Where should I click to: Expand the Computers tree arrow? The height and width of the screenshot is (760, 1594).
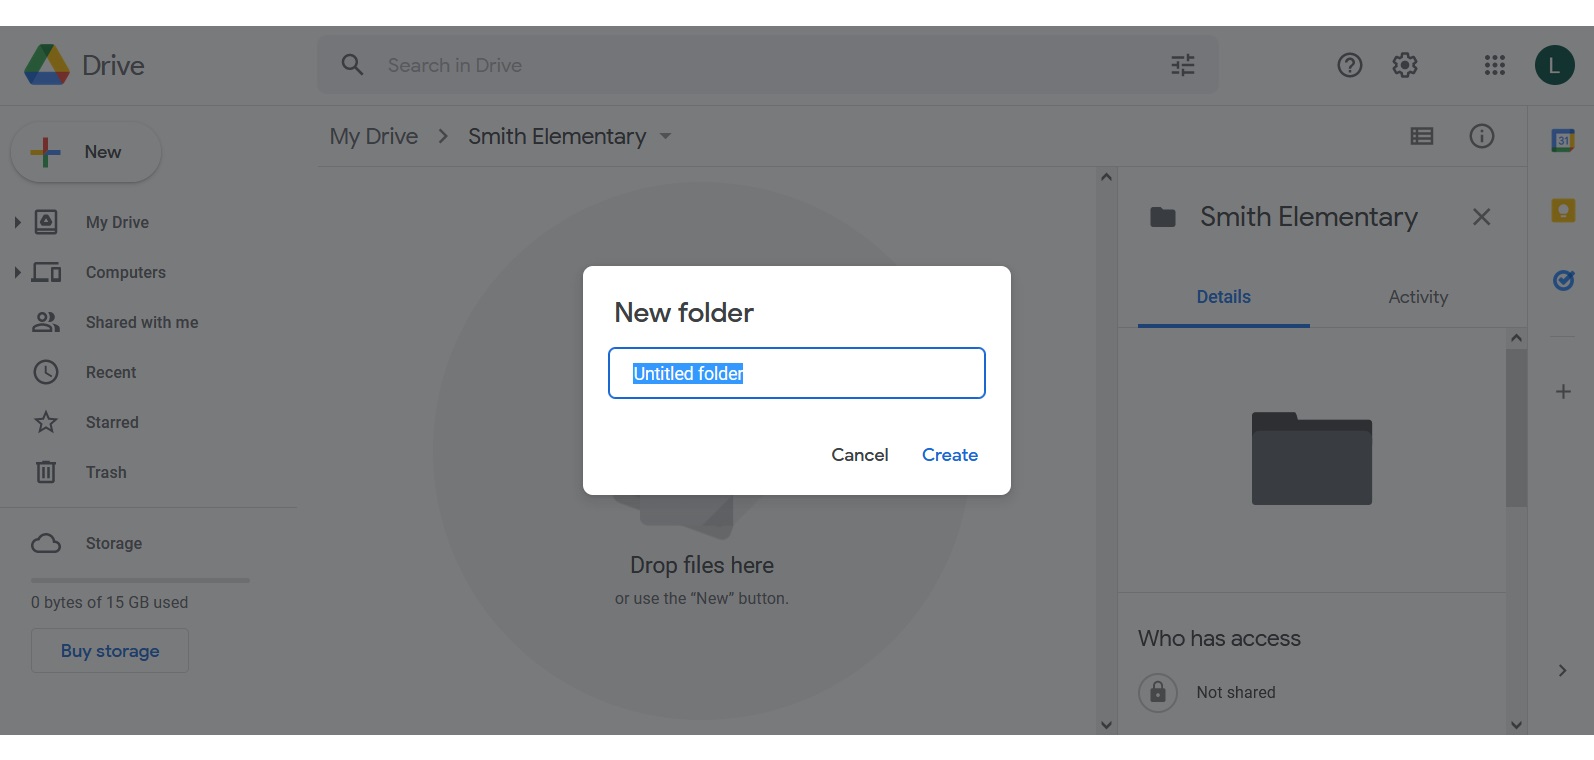pos(17,272)
